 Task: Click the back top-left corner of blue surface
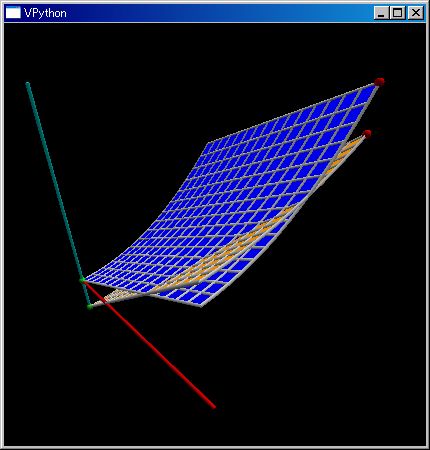pyautogui.click(x=208, y=143)
